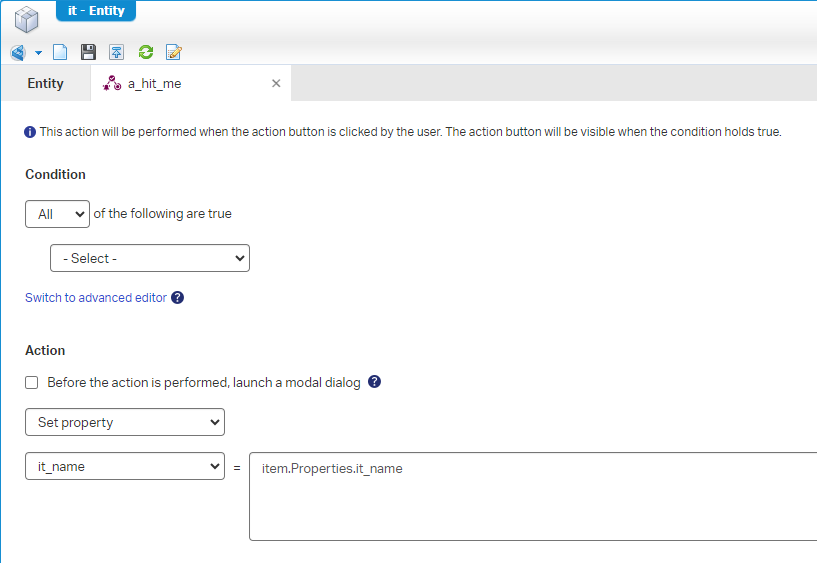Click the entity cube icon in header

point(27,19)
